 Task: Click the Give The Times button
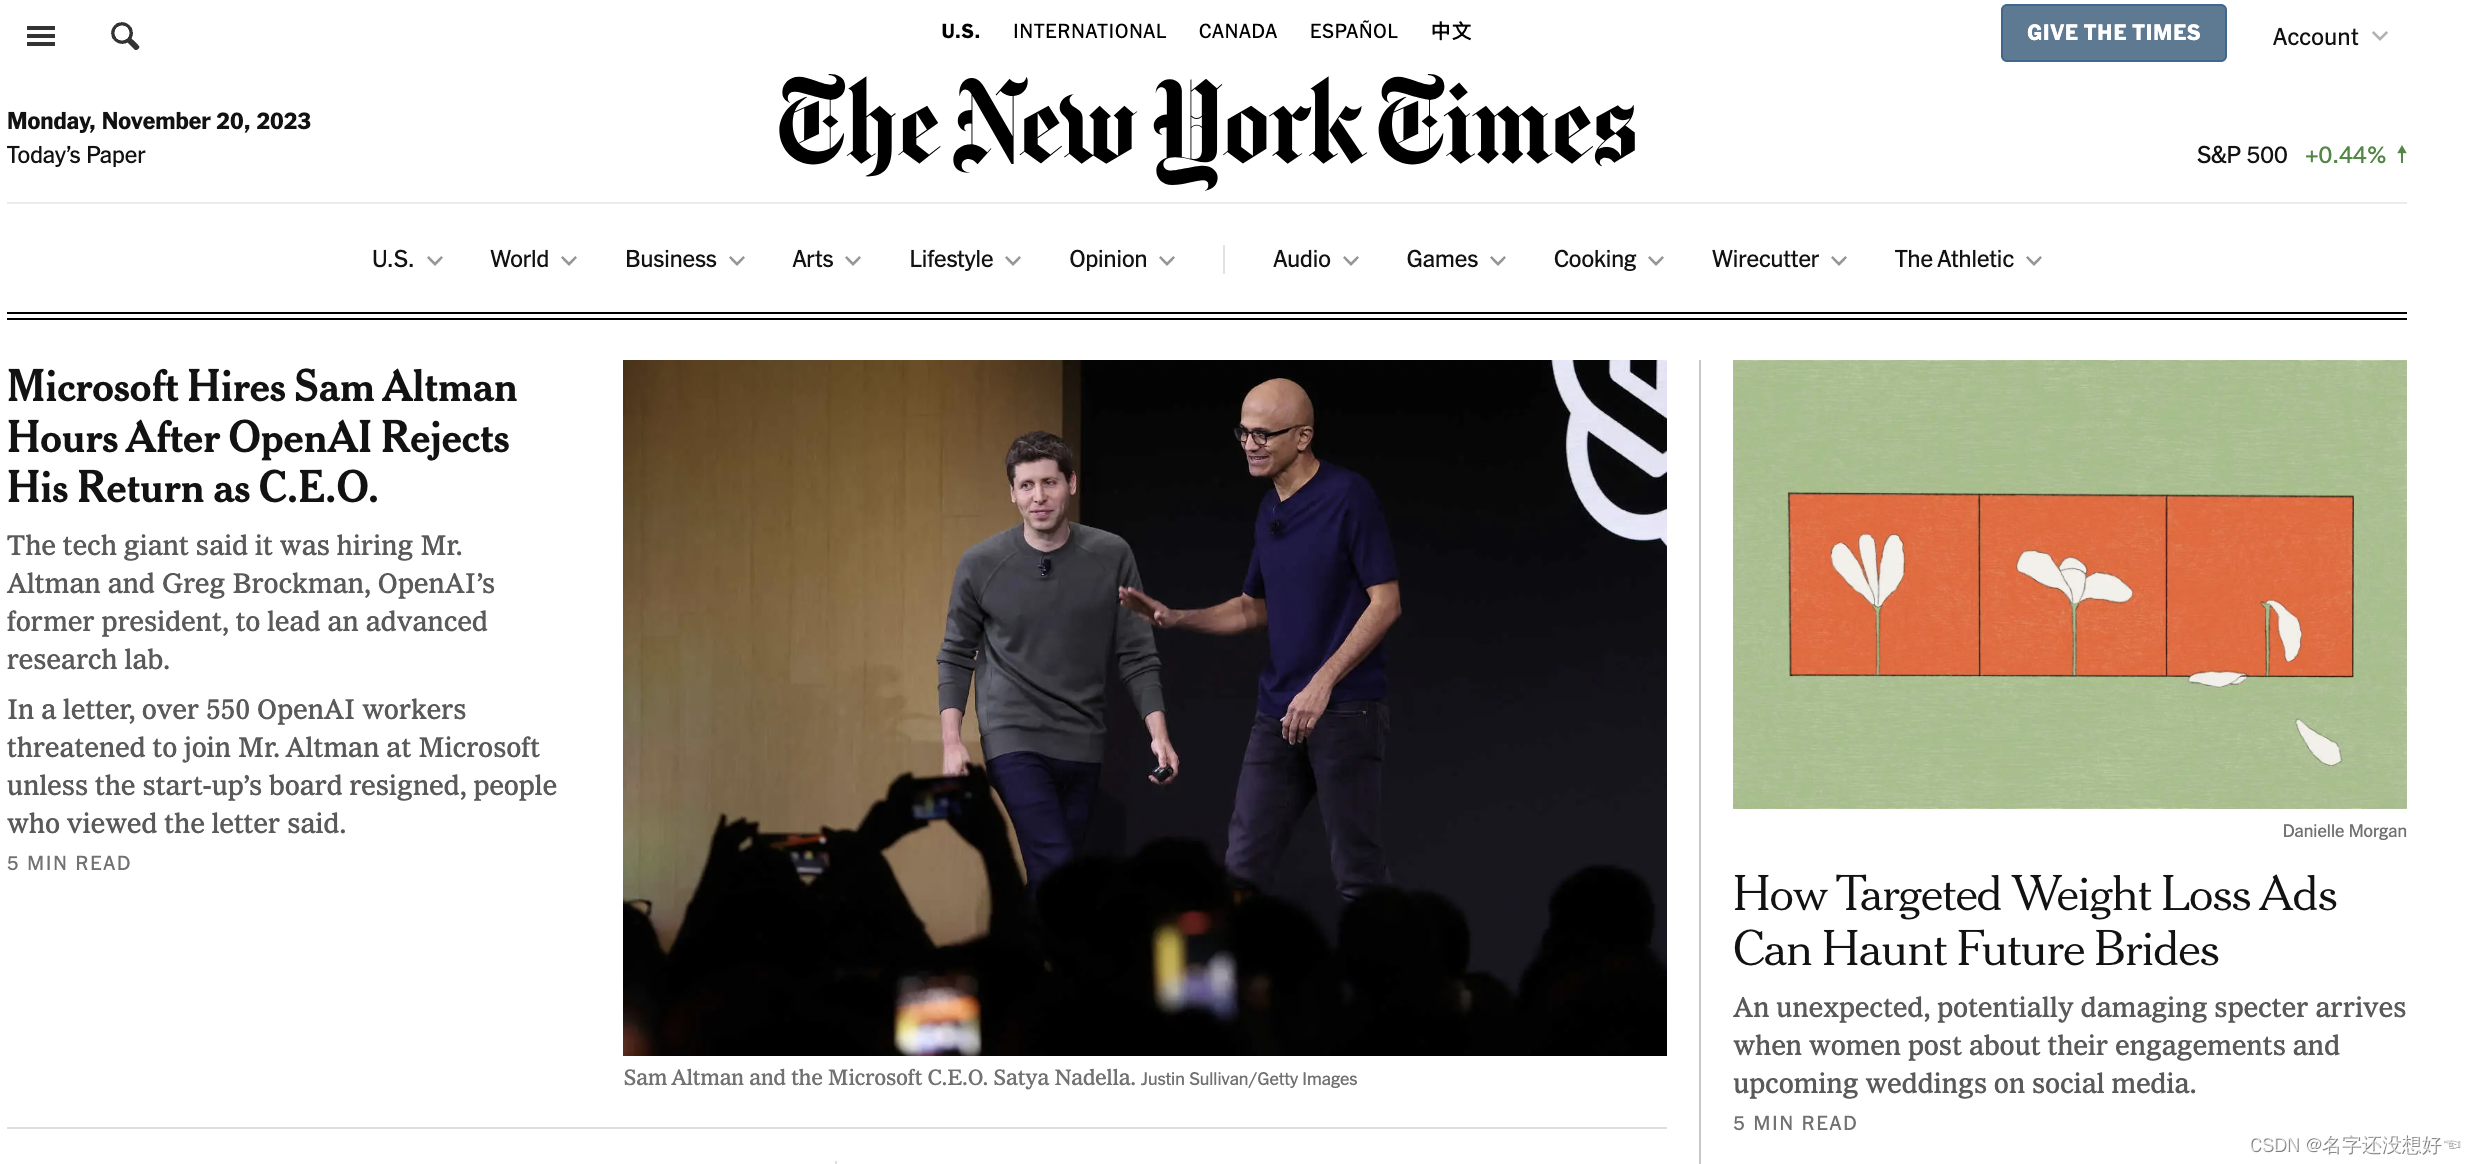pos(2114,32)
